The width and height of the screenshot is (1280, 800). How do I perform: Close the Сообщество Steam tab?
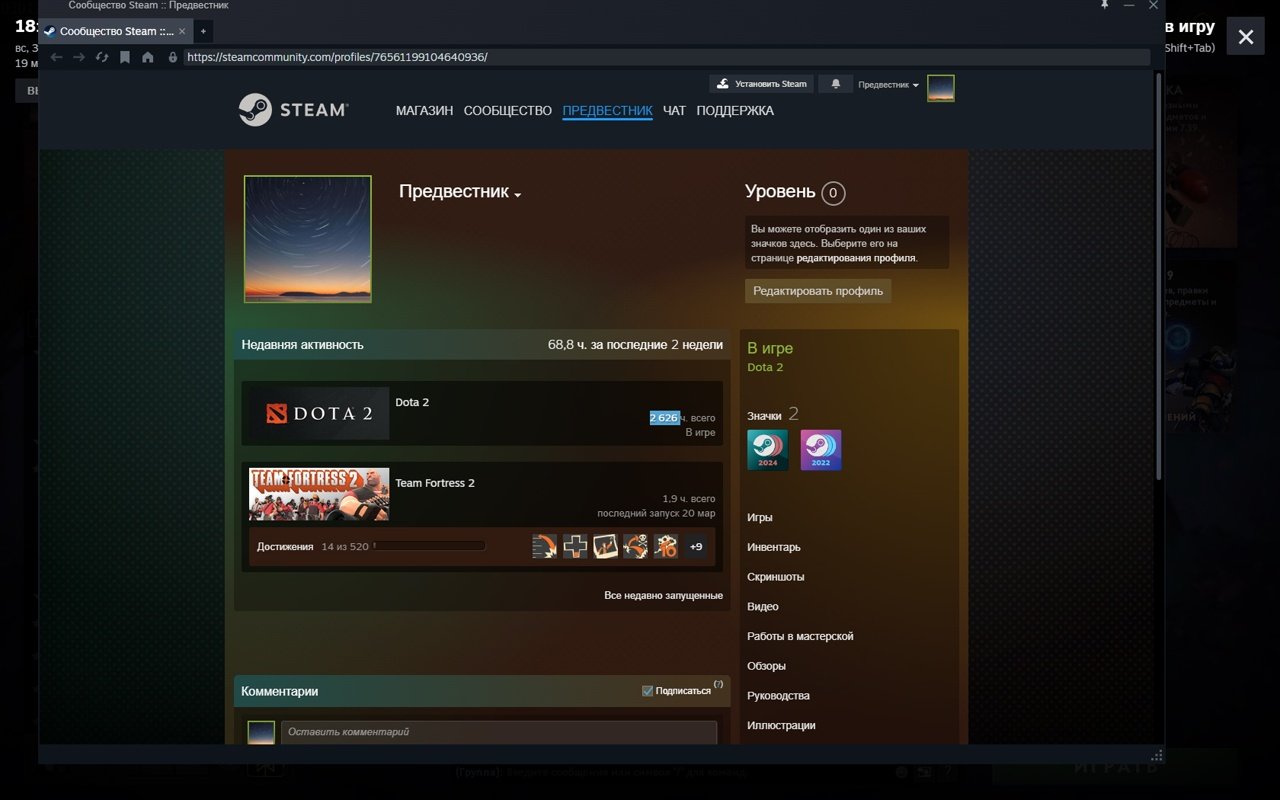tap(182, 31)
